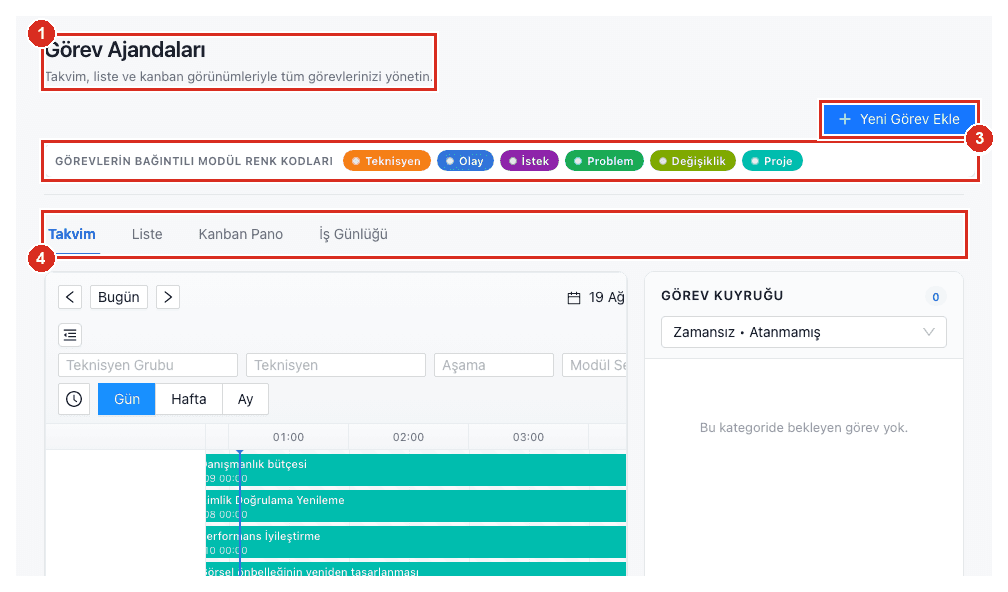Jump to today with Bugün button
The width and height of the screenshot is (1008, 592).
point(119,297)
